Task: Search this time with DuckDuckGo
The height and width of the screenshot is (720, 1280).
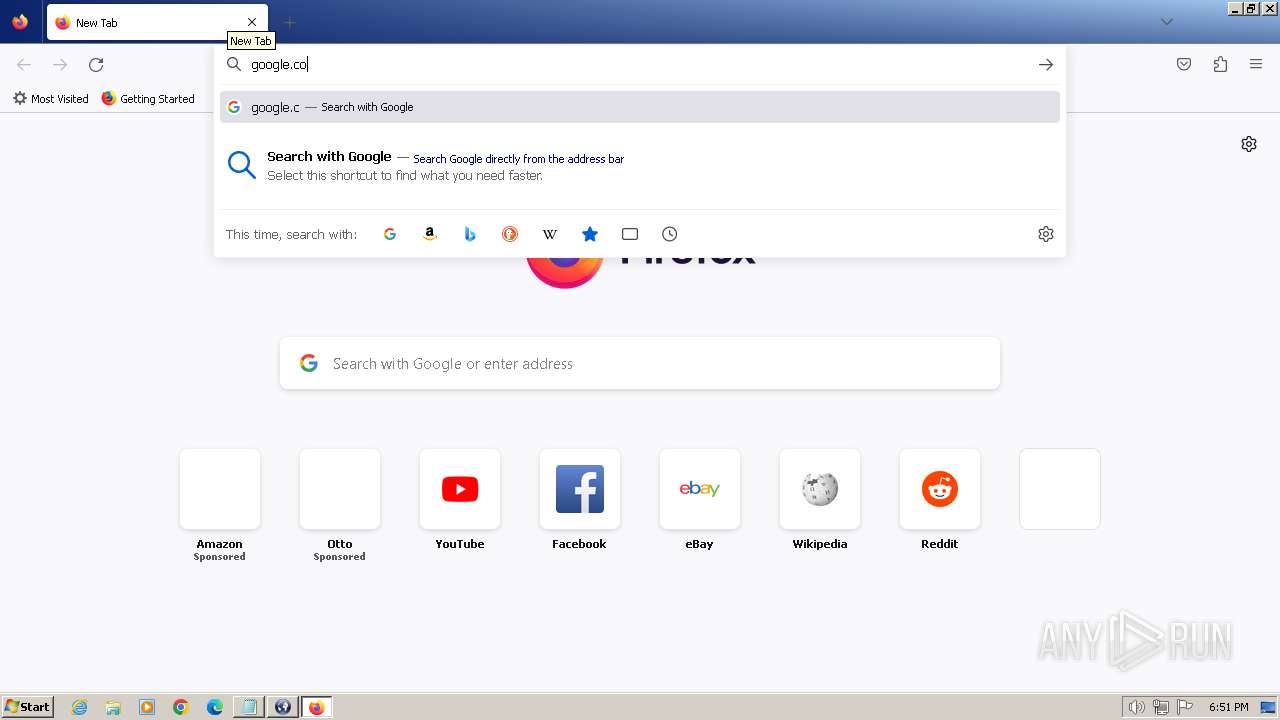Action: pos(510,234)
